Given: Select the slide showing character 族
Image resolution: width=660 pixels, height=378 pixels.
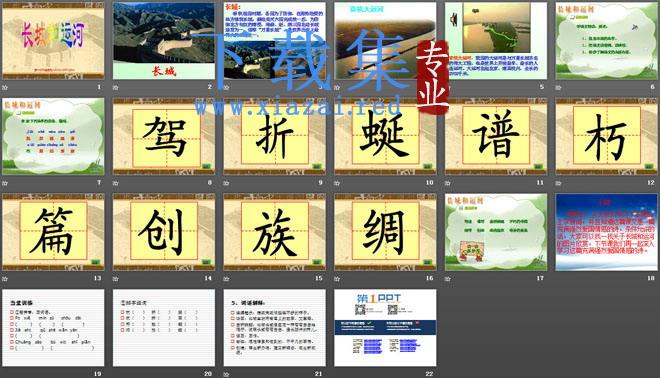Looking at the screenshot, I should pos(274,232).
